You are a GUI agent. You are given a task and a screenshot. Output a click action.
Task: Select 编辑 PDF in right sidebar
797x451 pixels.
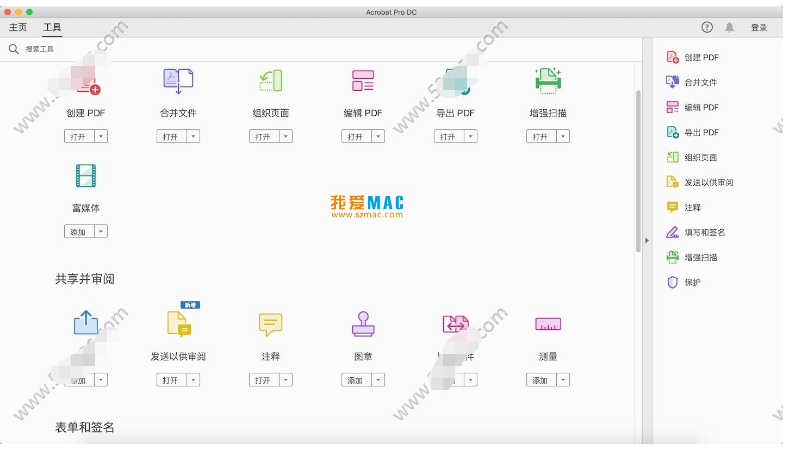[x=692, y=107]
